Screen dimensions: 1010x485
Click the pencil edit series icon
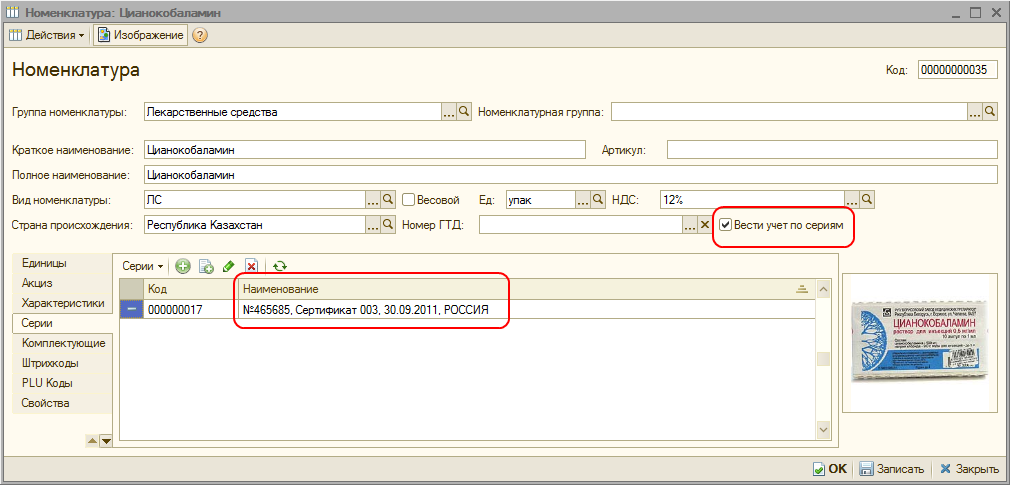(229, 266)
